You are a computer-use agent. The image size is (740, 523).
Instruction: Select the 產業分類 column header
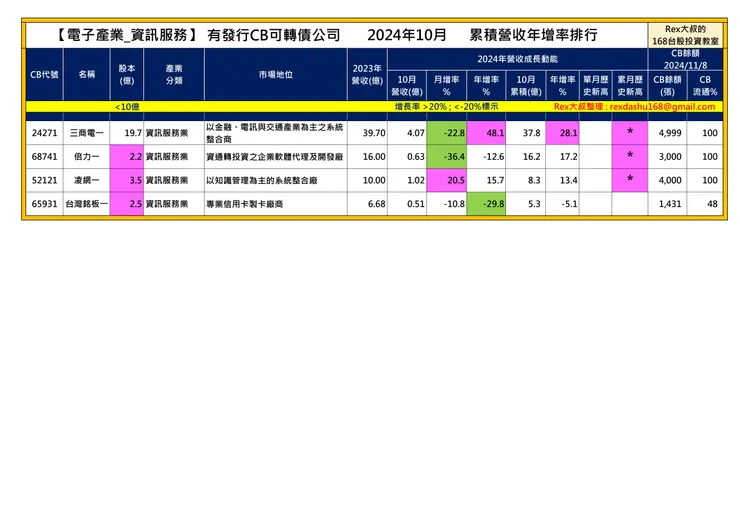[174, 75]
